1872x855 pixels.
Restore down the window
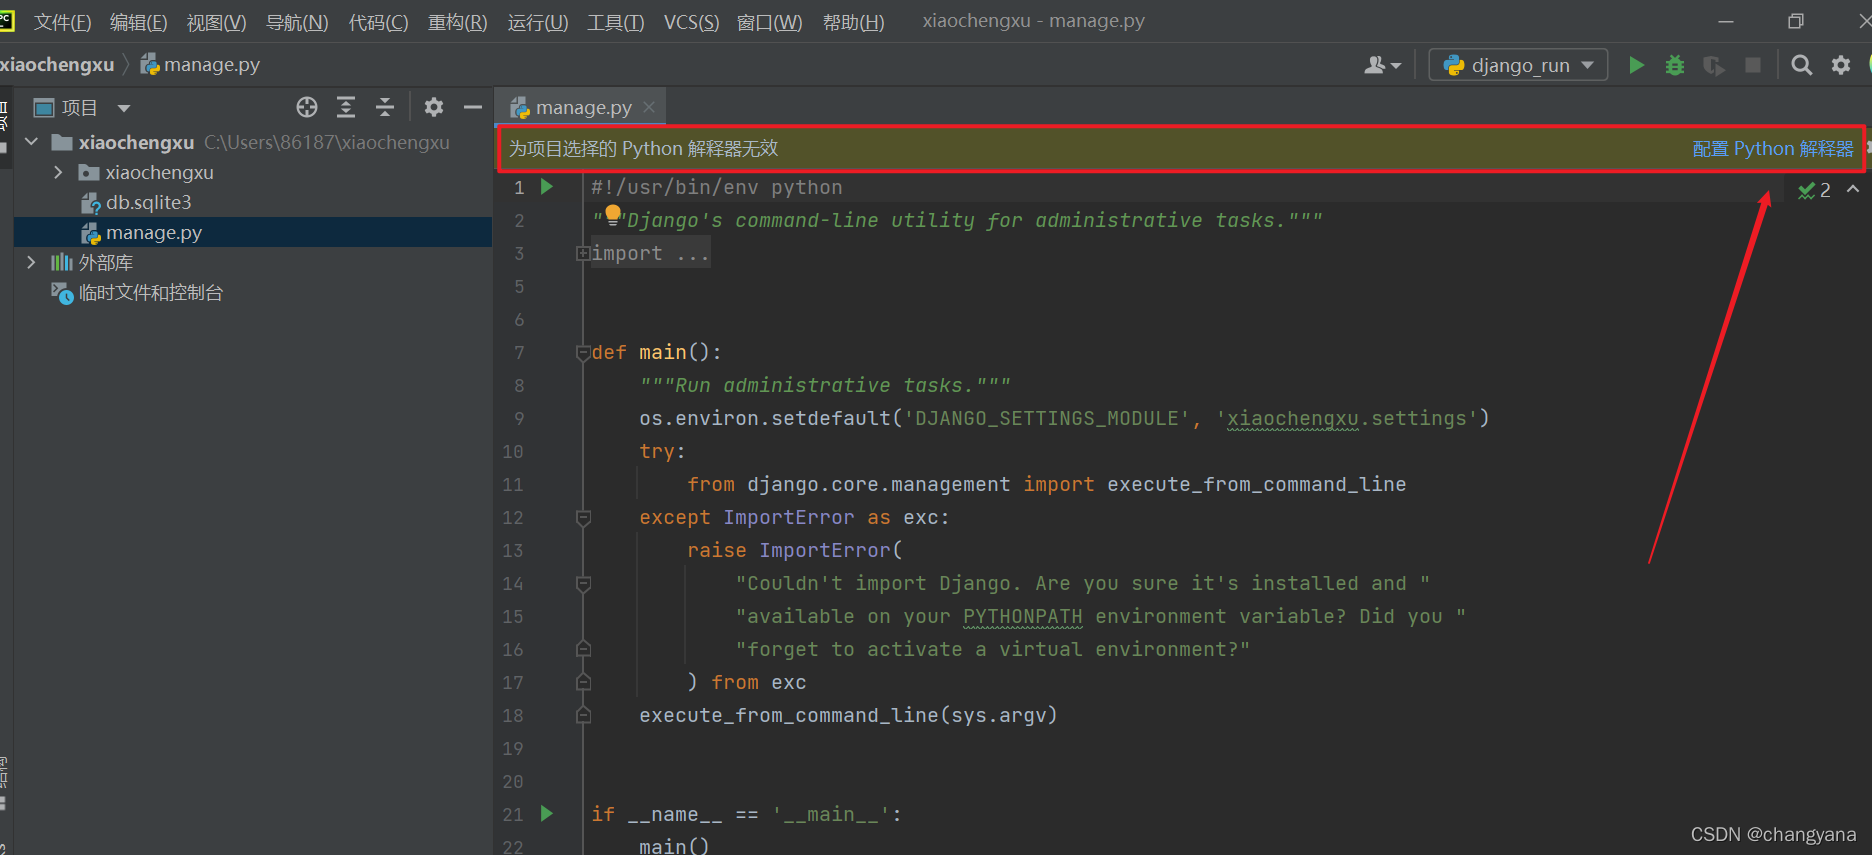point(1796,21)
